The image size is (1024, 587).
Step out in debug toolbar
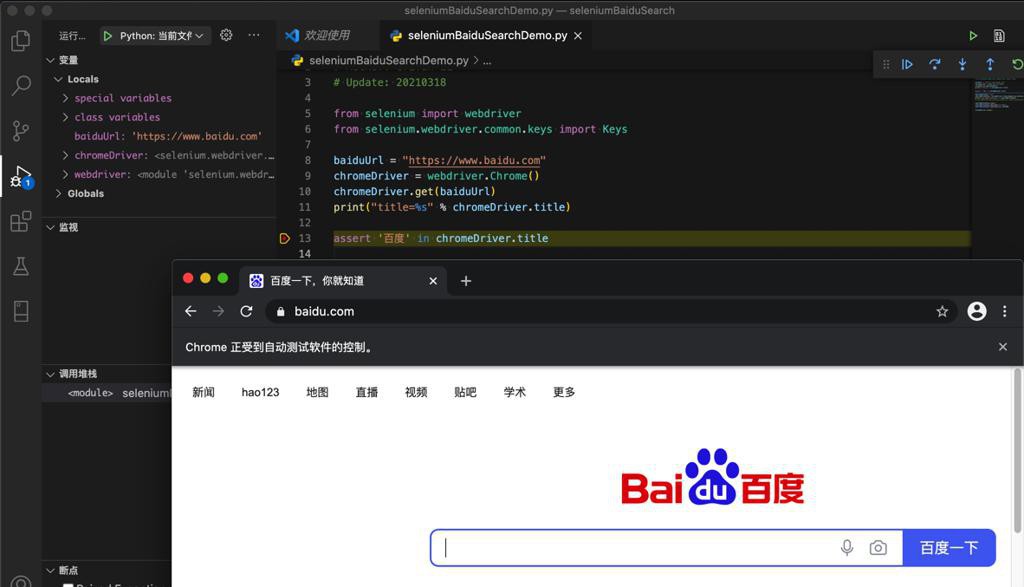[x=989, y=64]
